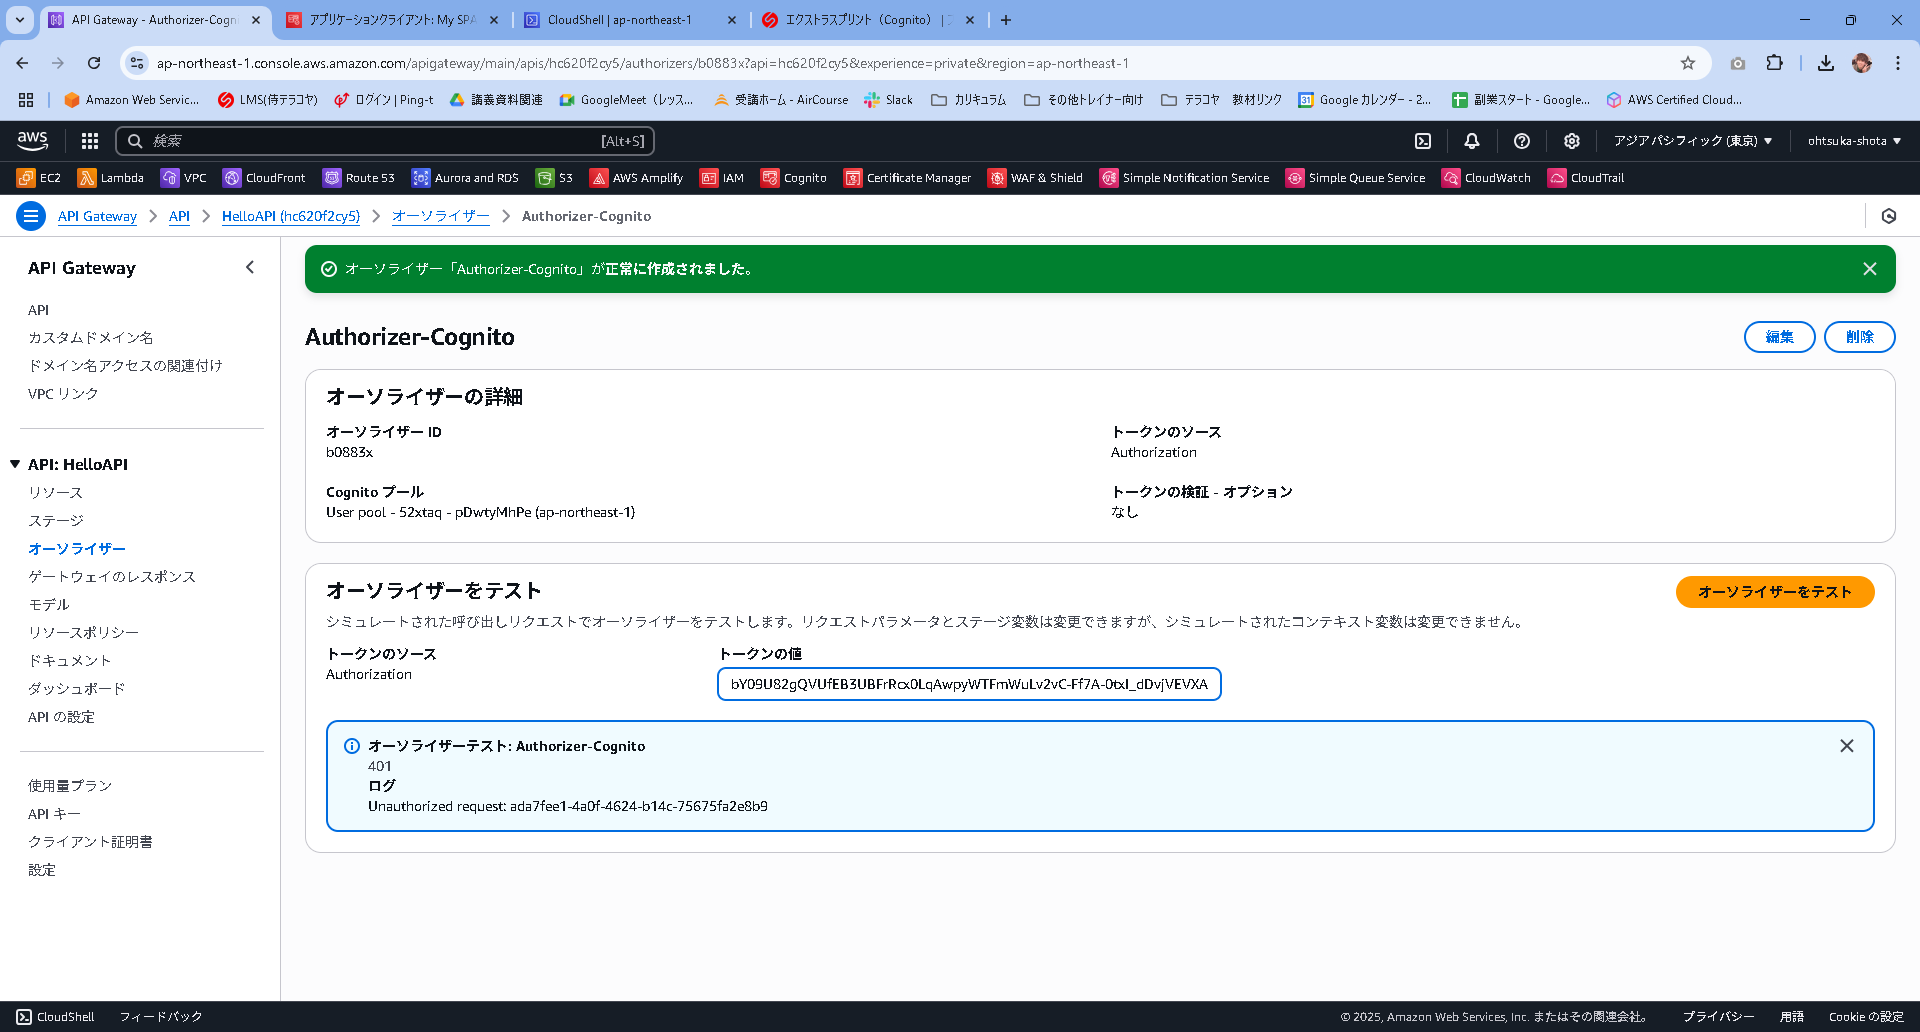
Task: Dismiss the green success banner
Action: coord(1870,269)
